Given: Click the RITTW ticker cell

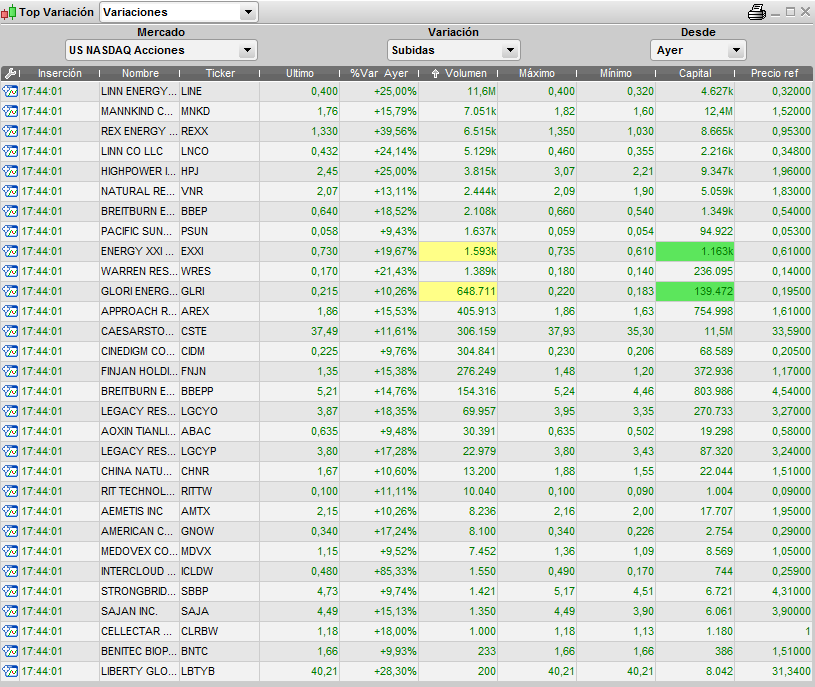Looking at the screenshot, I should coord(219,492).
